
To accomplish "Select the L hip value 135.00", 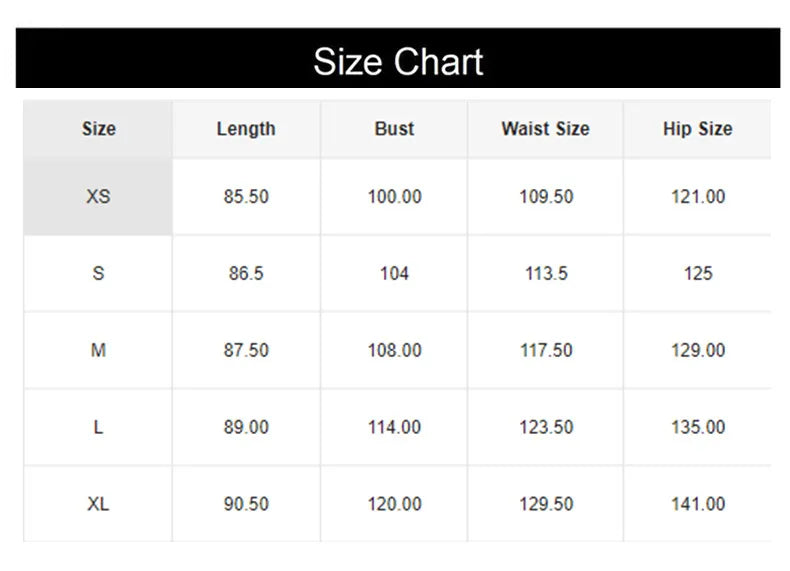I will pos(698,427).
